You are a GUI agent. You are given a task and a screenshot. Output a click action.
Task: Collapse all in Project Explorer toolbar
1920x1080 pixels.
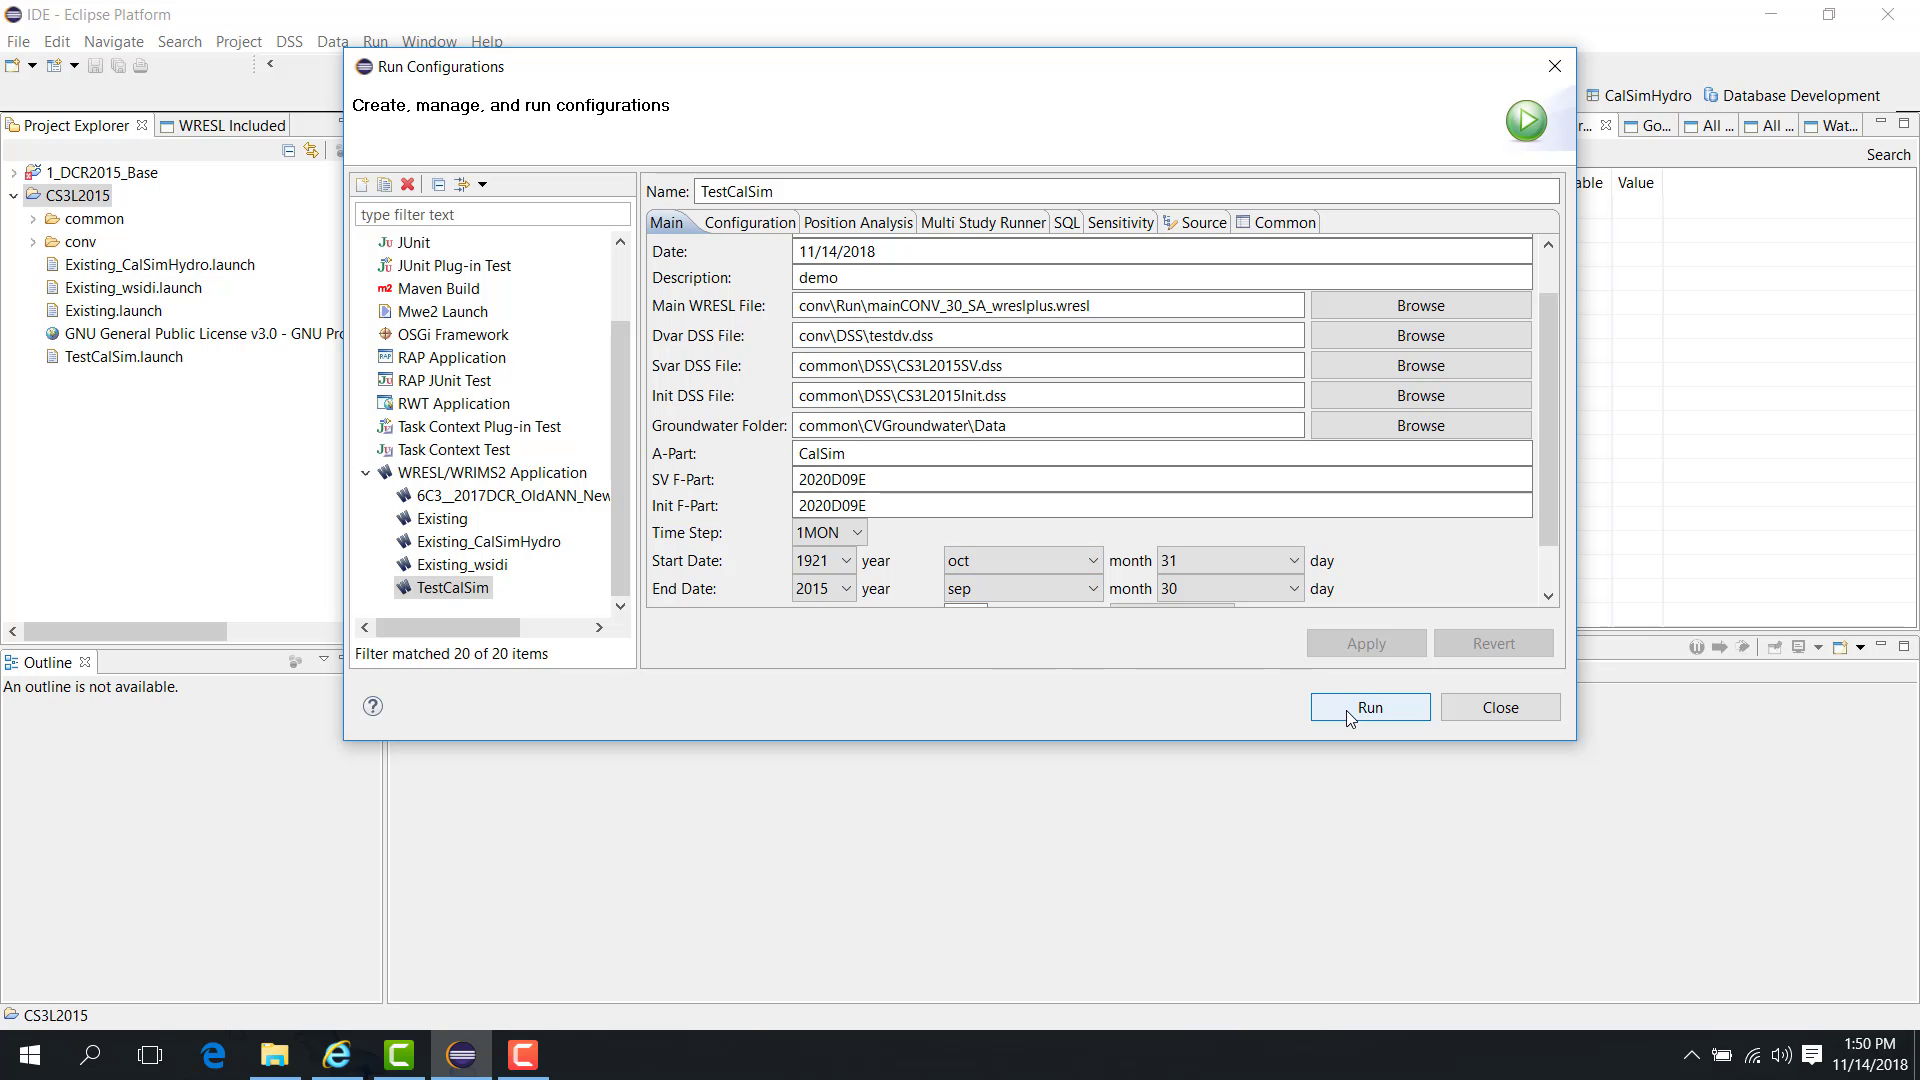(x=289, y=150)
